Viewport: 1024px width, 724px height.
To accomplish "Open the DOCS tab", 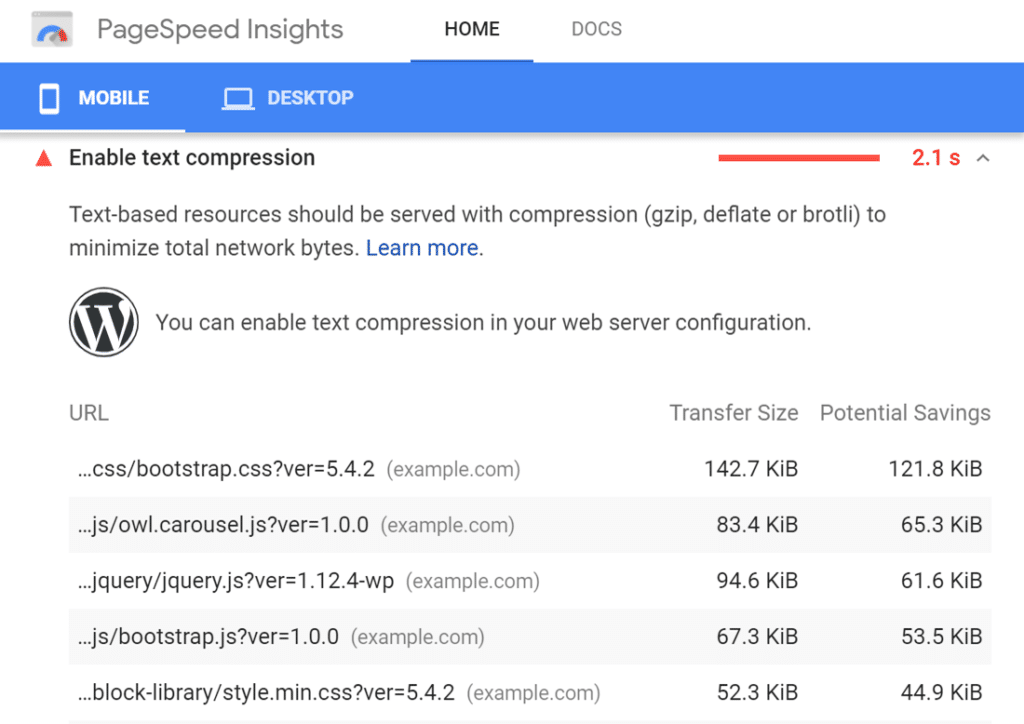I will (596, 29).
